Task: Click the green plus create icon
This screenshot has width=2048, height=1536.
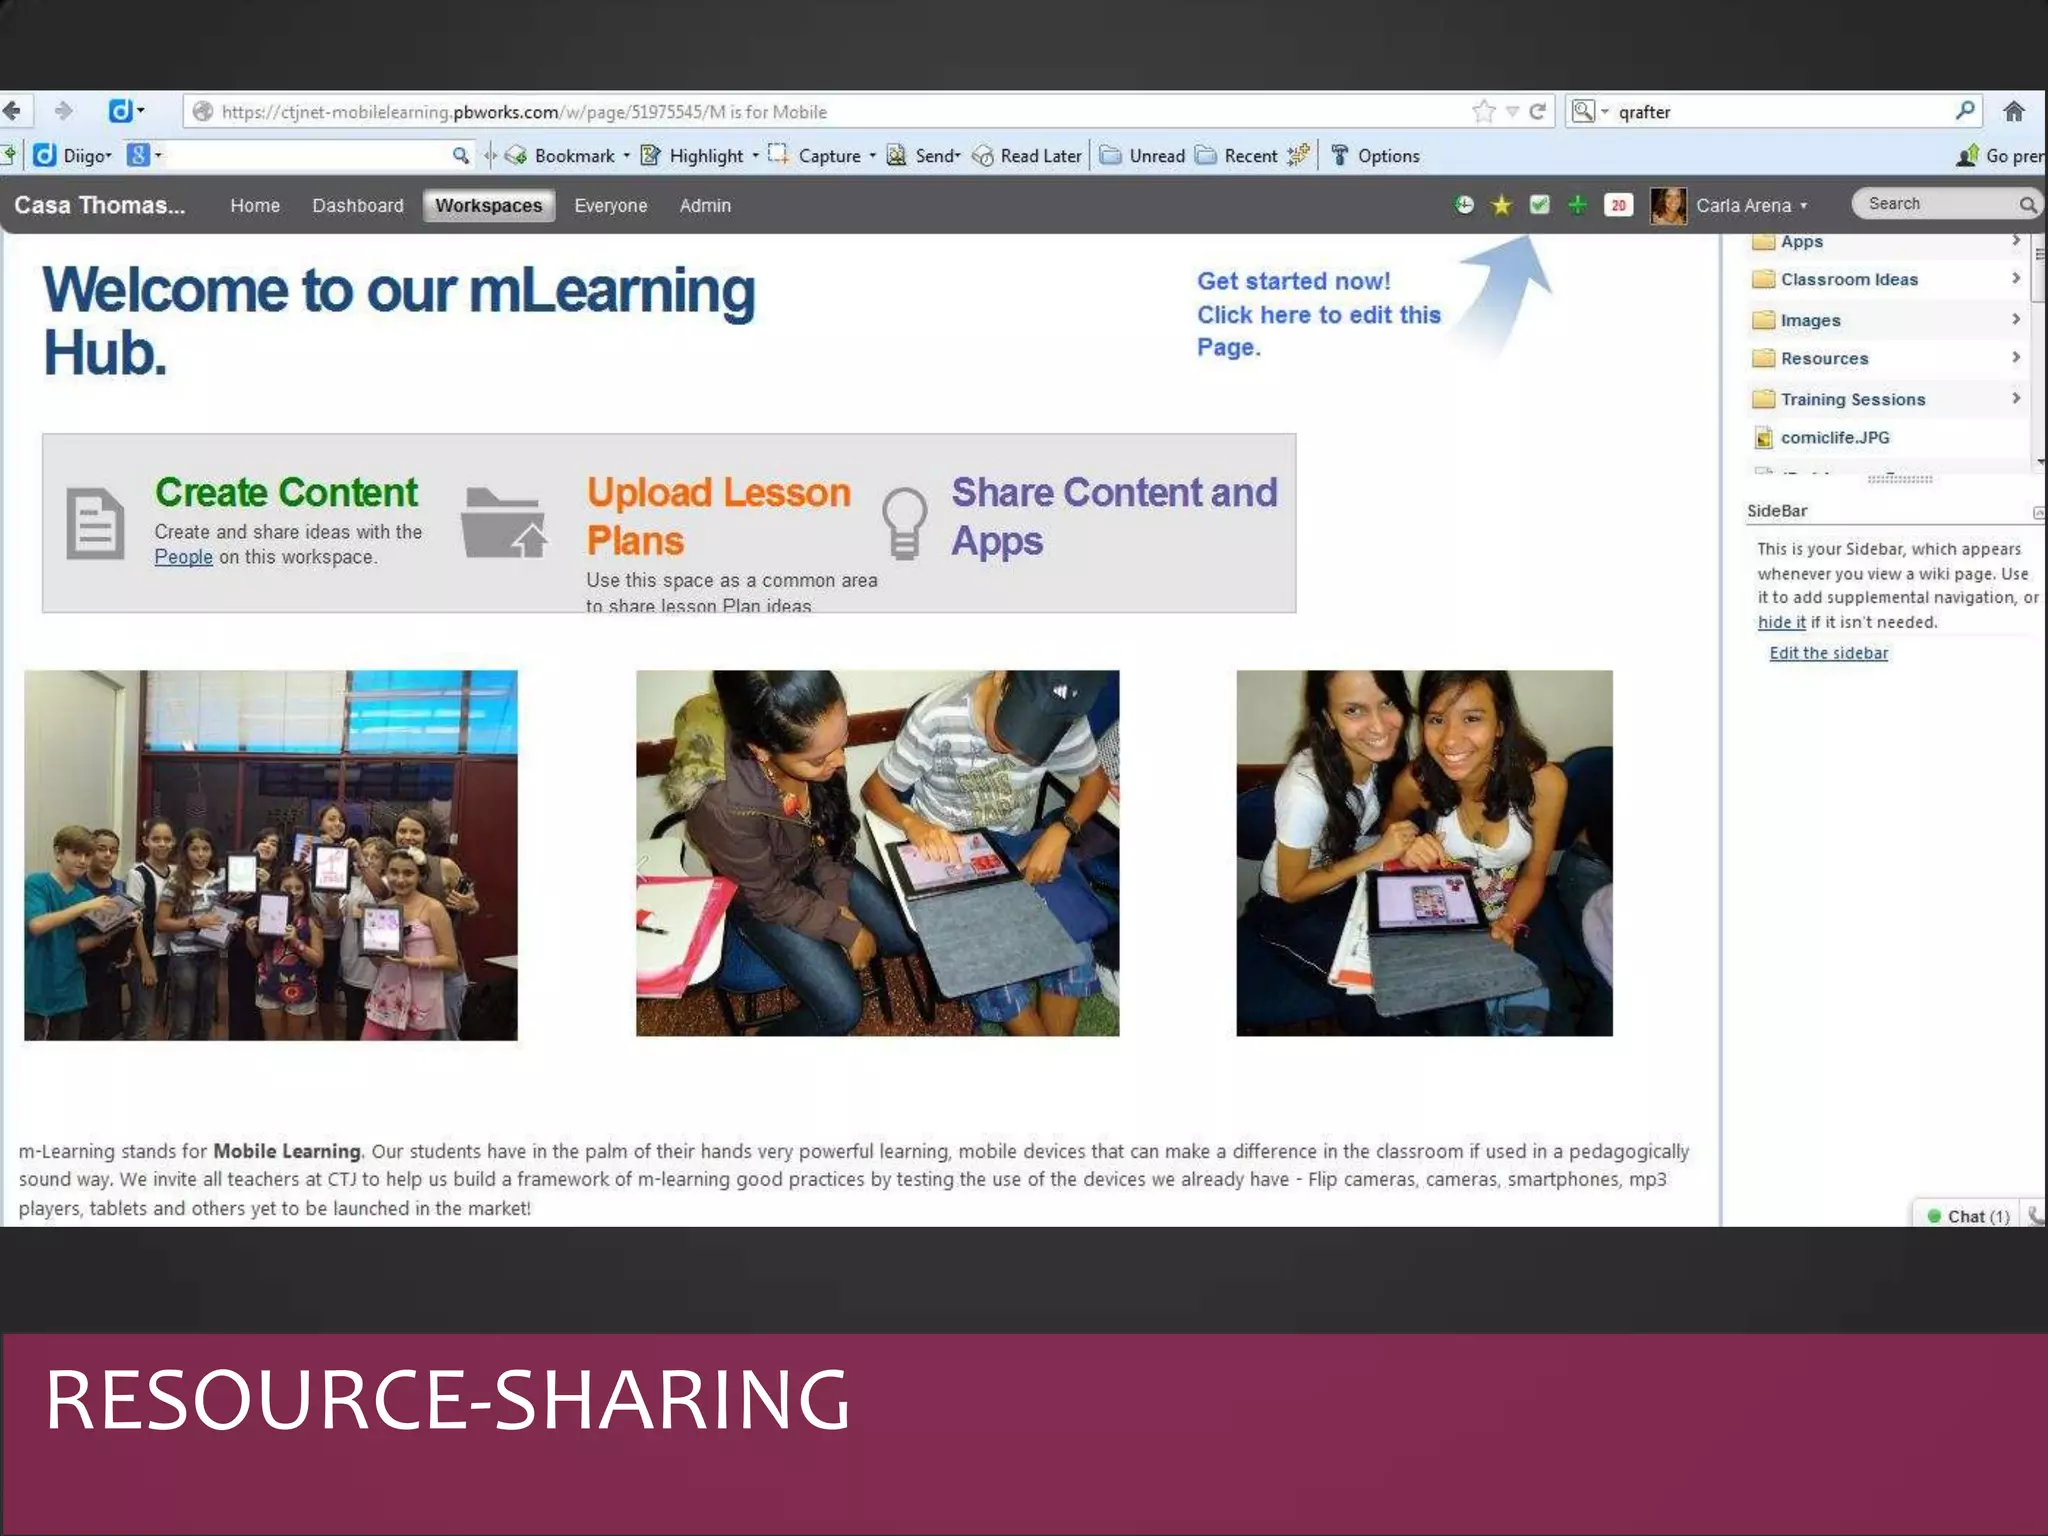Action: (x=1577, y=205)
